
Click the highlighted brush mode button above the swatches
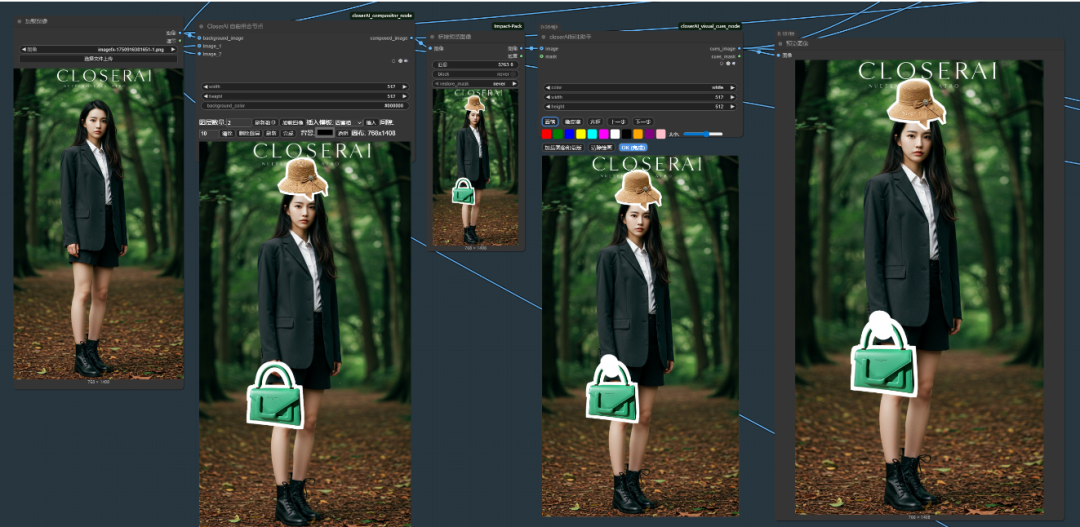[550, 122]
